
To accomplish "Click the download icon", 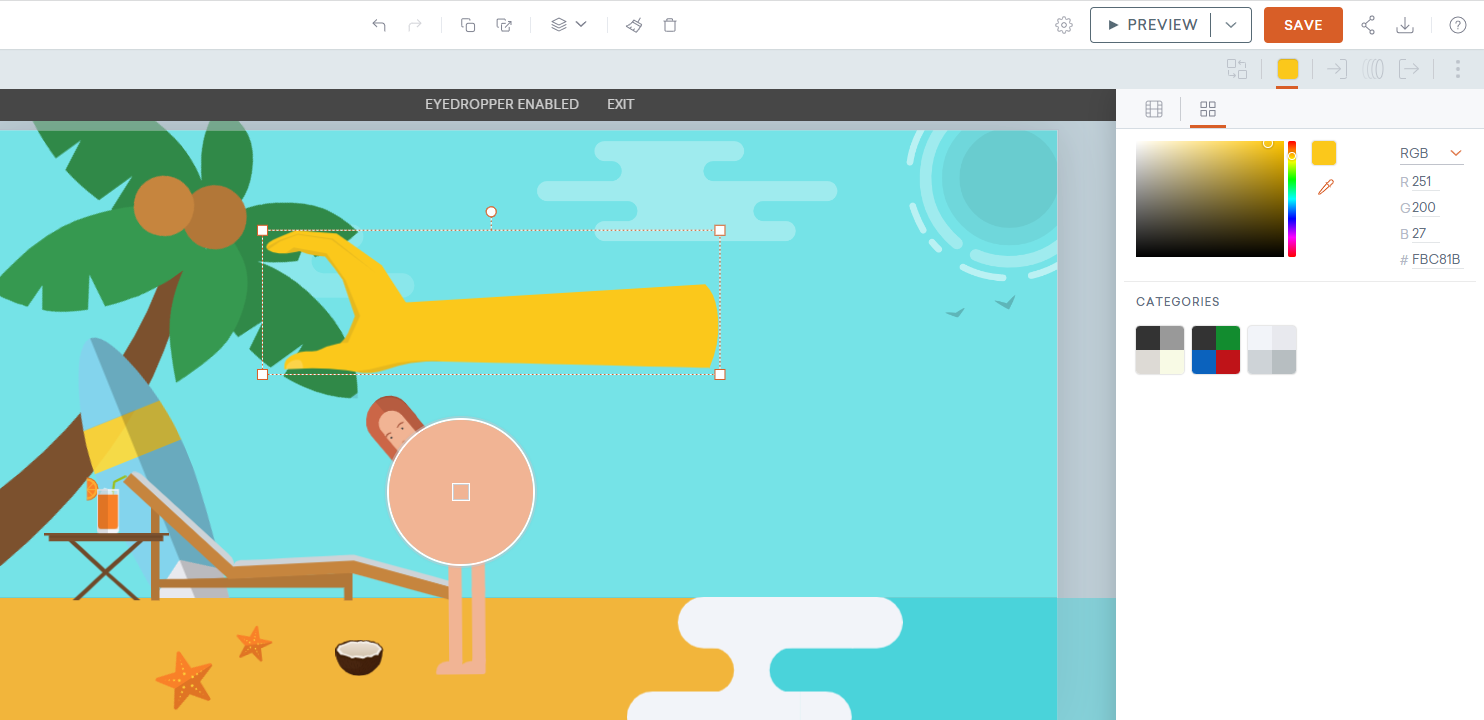I will pyautogui.click(x=1405, y=25).
